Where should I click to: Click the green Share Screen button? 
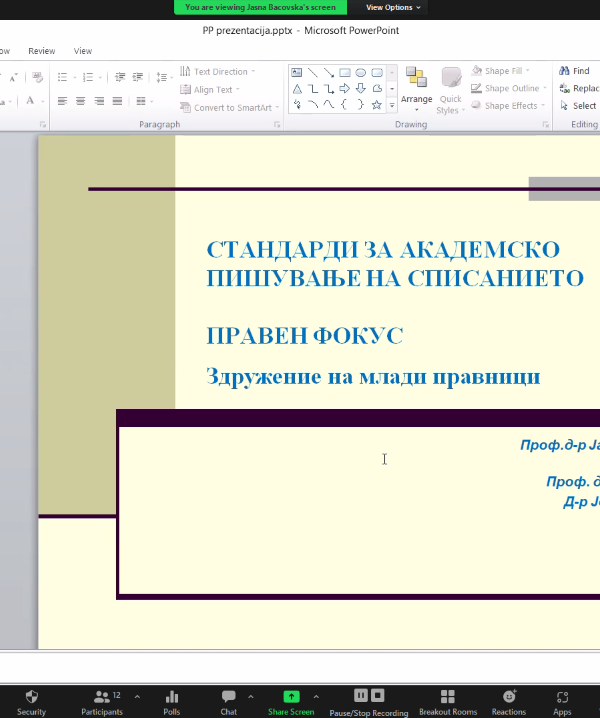tap(291, 700)
